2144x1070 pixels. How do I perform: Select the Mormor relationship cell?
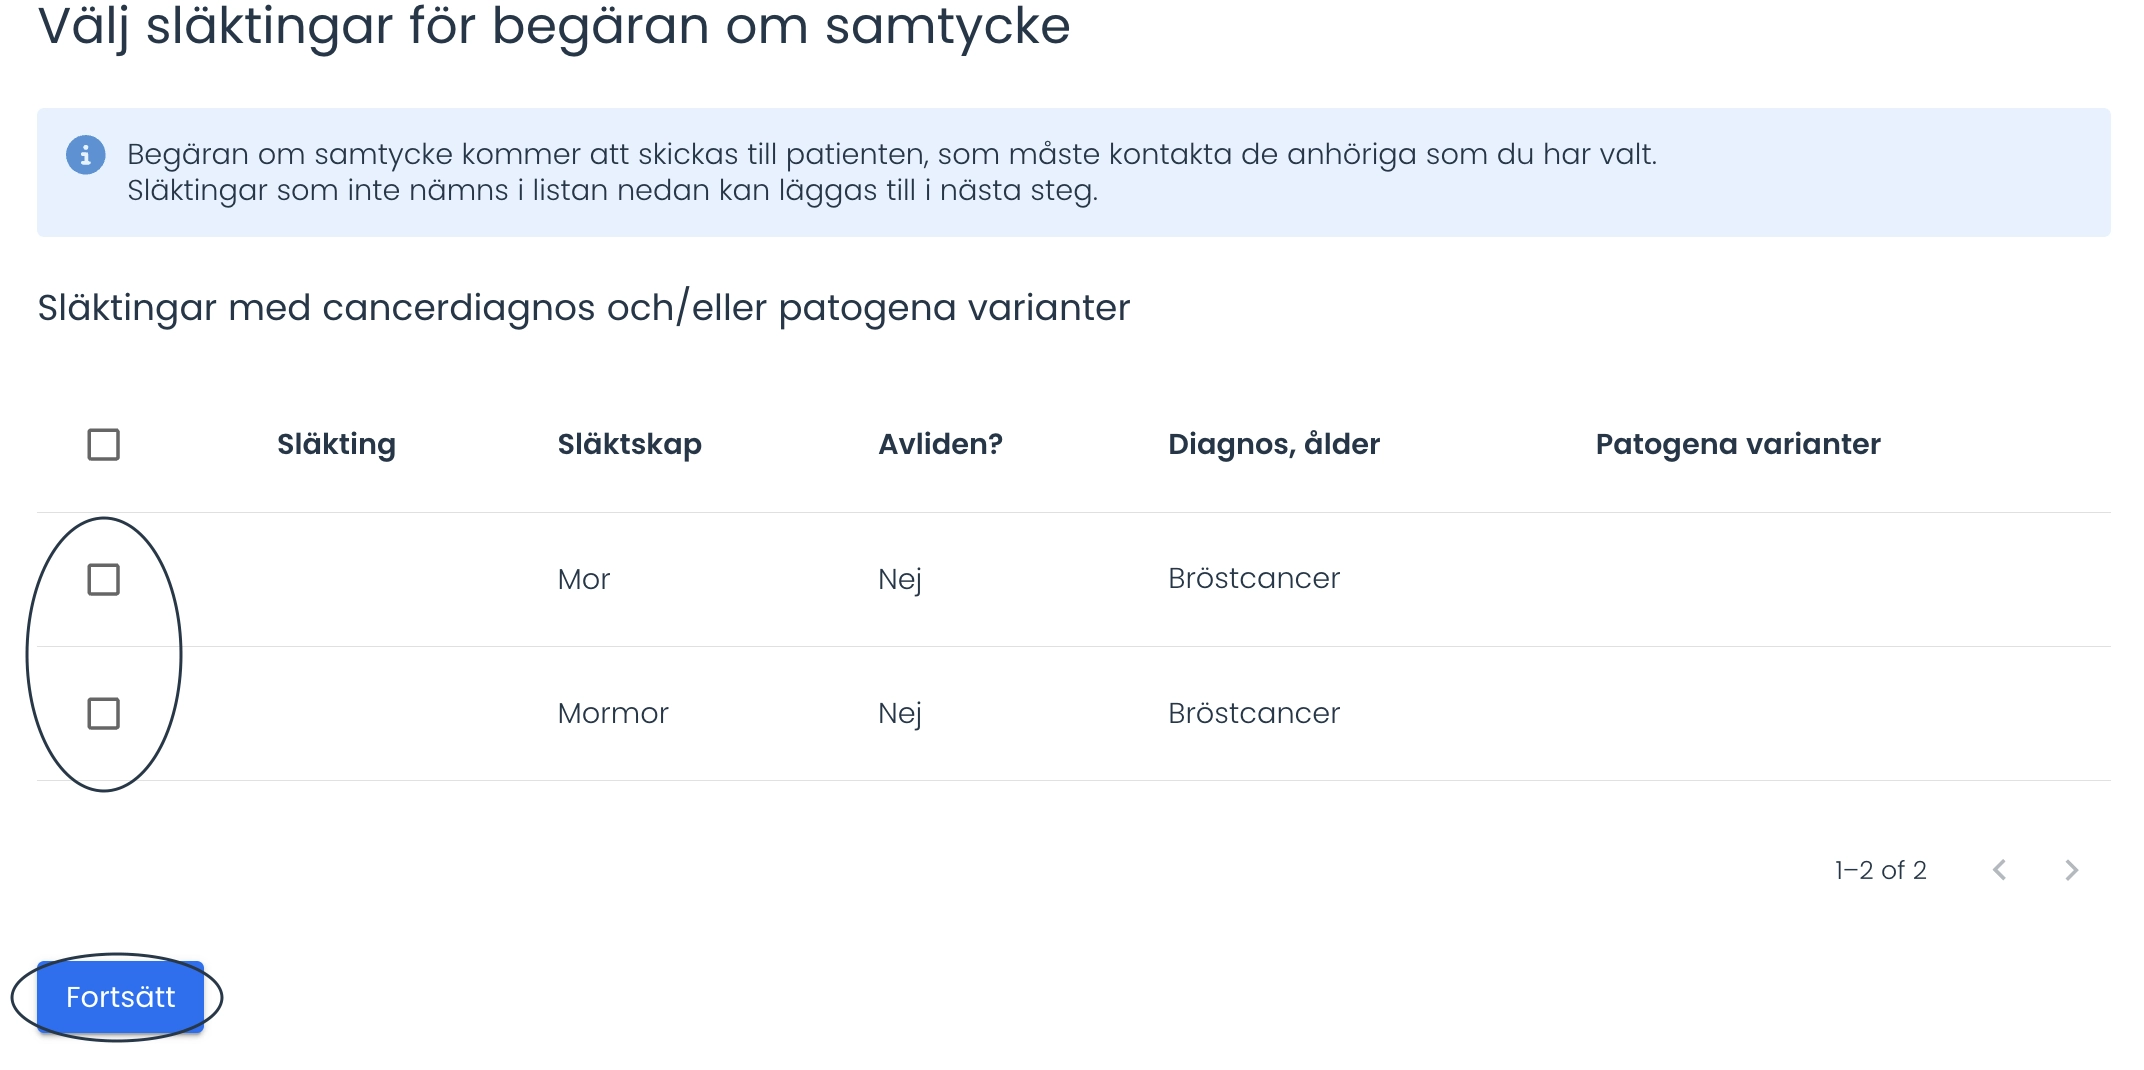coord(613,713)
